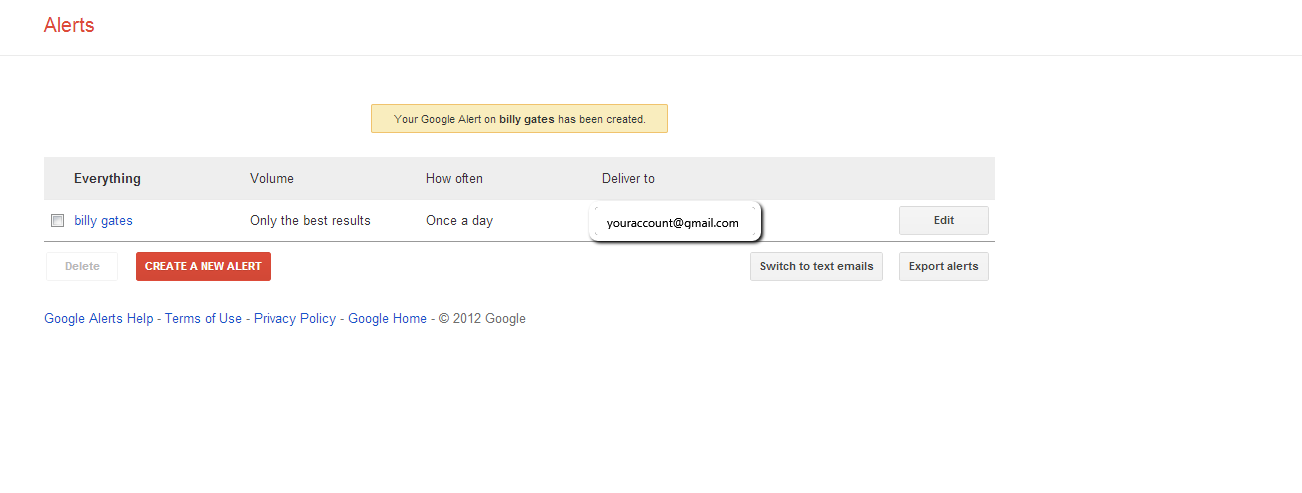Start a new alert with CREATE A NEW ALERT
Viewport: 1302px width, 493px height.
pyautogui.click(x=203, y=266)
